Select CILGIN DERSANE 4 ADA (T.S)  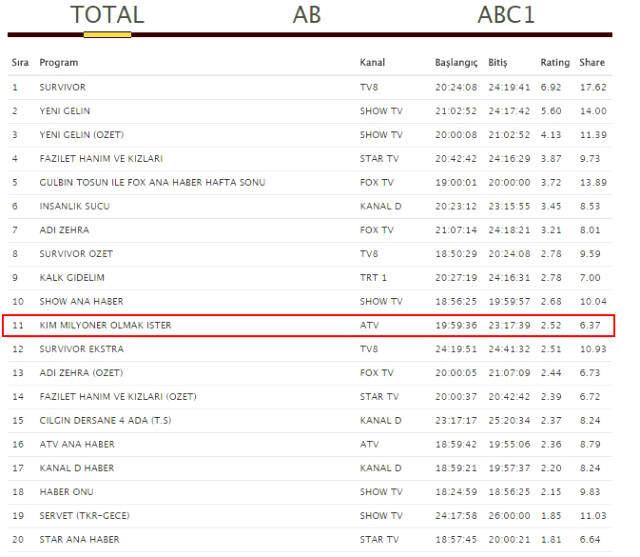coord(105,420)
